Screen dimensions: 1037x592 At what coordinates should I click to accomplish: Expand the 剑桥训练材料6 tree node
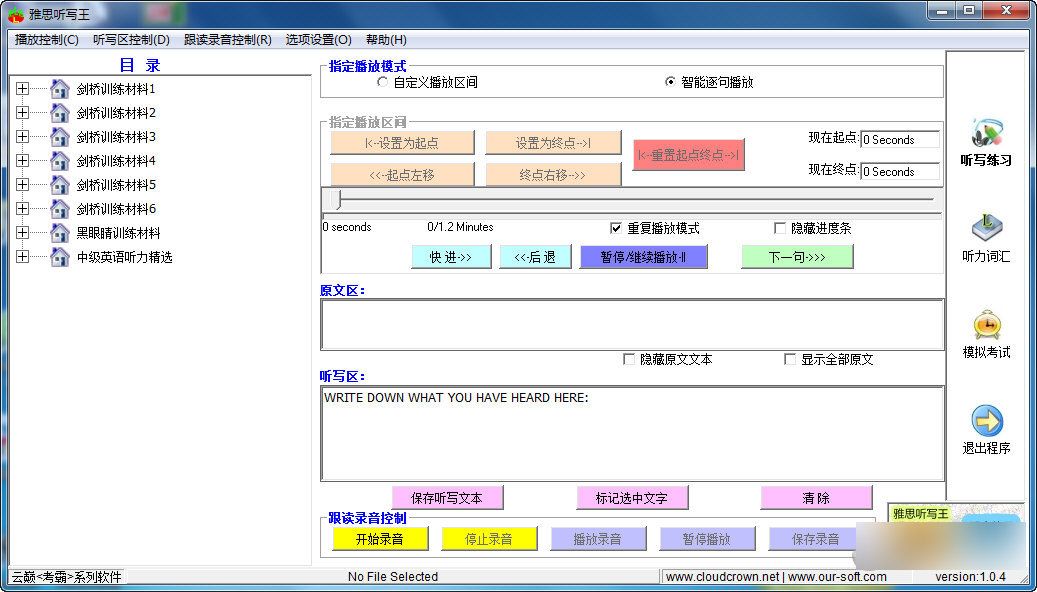[x=23, y=209]
